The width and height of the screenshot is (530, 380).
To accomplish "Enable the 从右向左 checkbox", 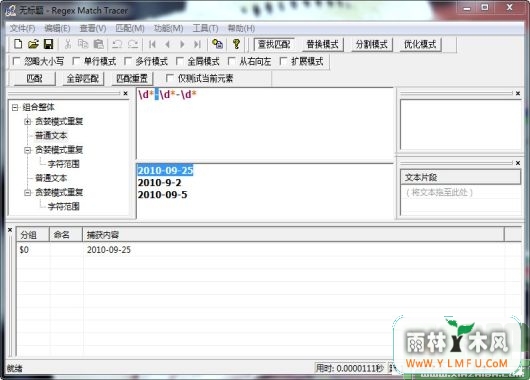I will [232, 61].
